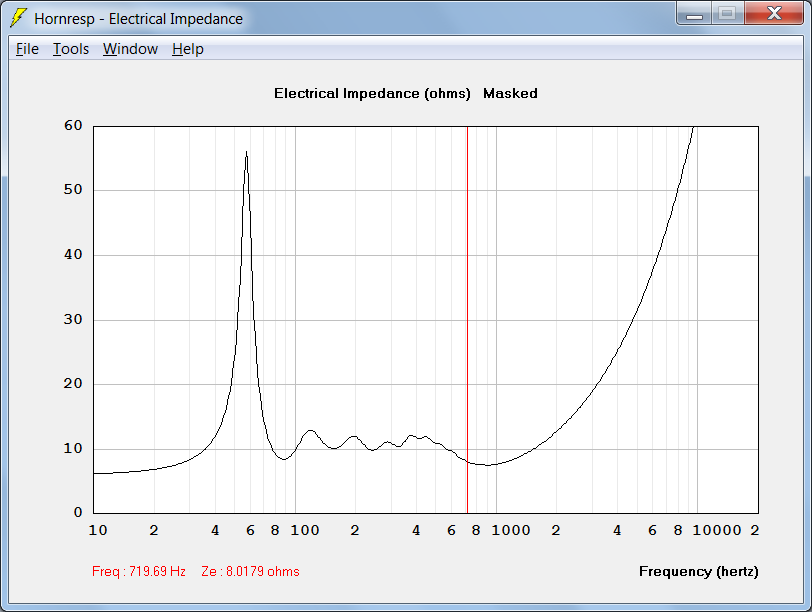The height and width of the screenshot is (612, 812).
Task: Click the impedance peak near 56 ohms
Action: tap(246, 152)
